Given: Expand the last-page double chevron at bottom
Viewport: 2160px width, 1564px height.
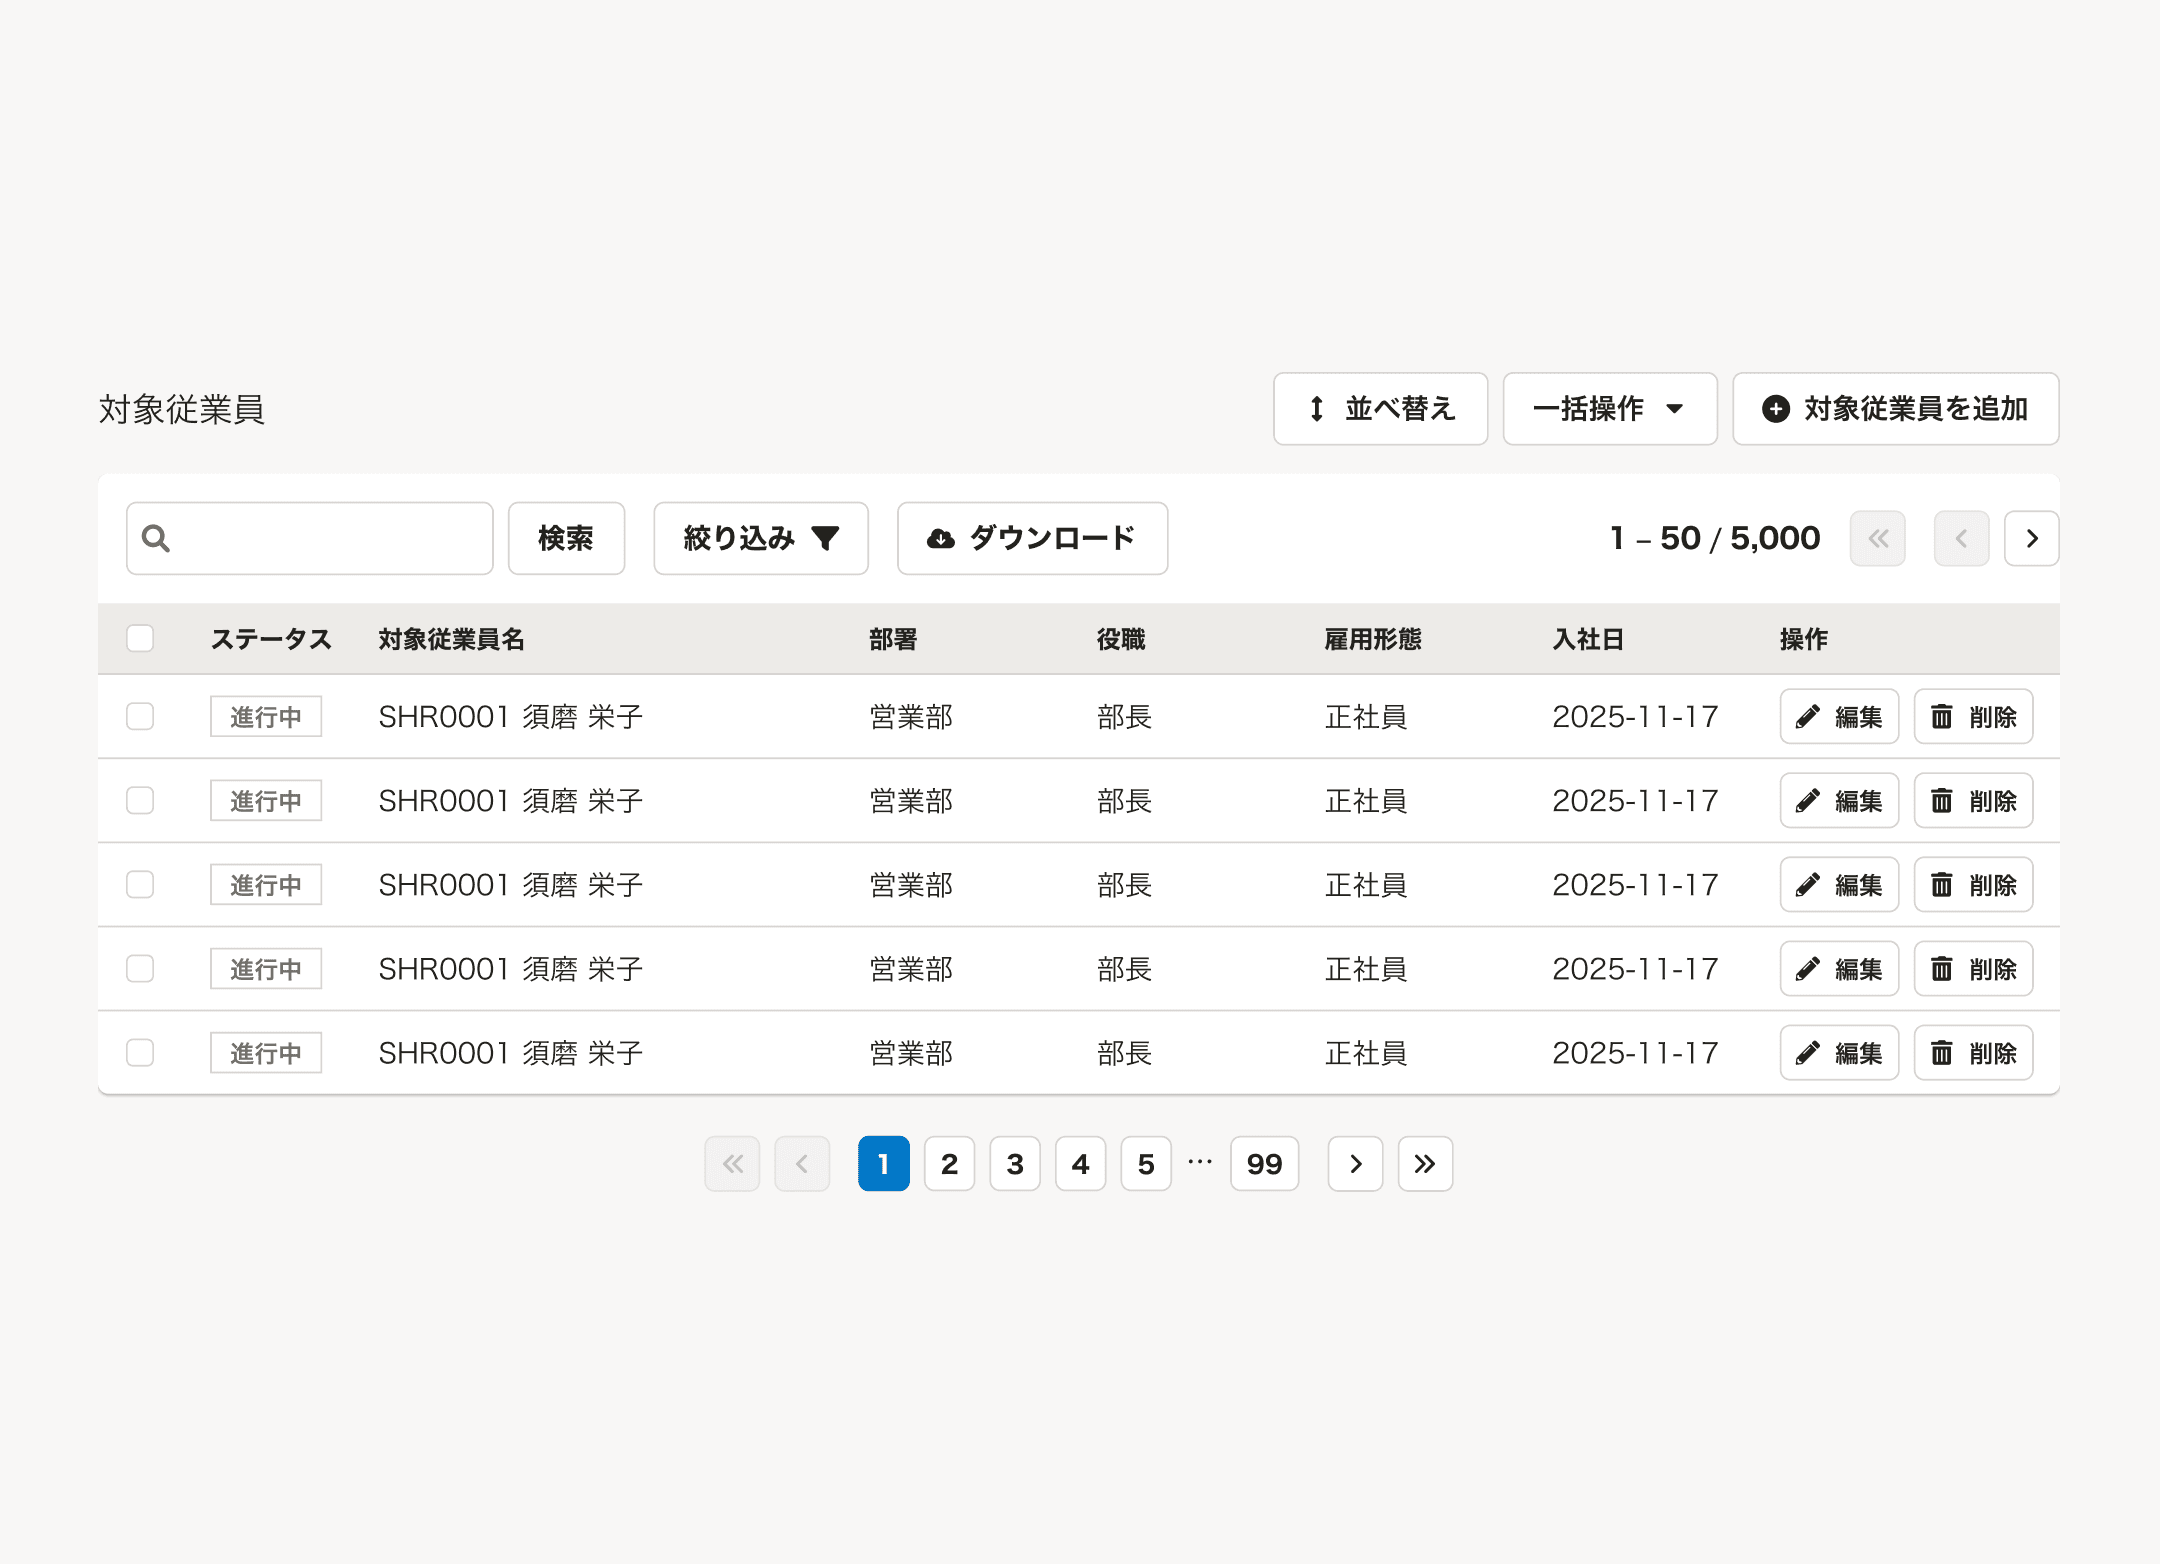Looking at the screenshot, I should point(1425,1163).
